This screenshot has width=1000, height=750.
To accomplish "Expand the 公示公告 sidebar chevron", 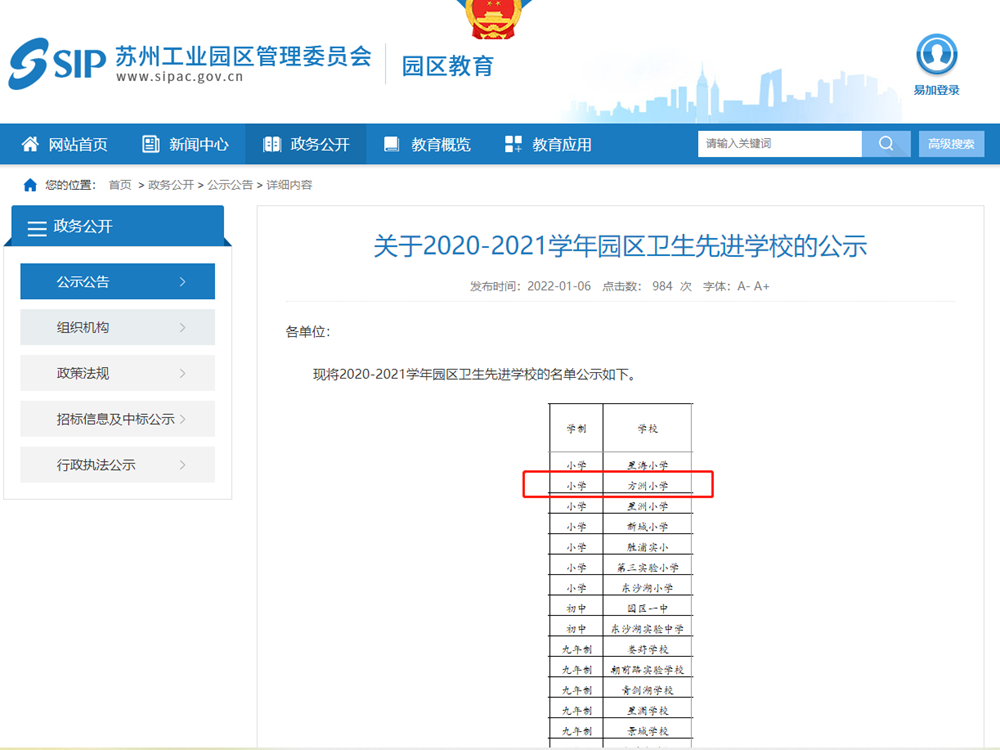I will (182, 282).
